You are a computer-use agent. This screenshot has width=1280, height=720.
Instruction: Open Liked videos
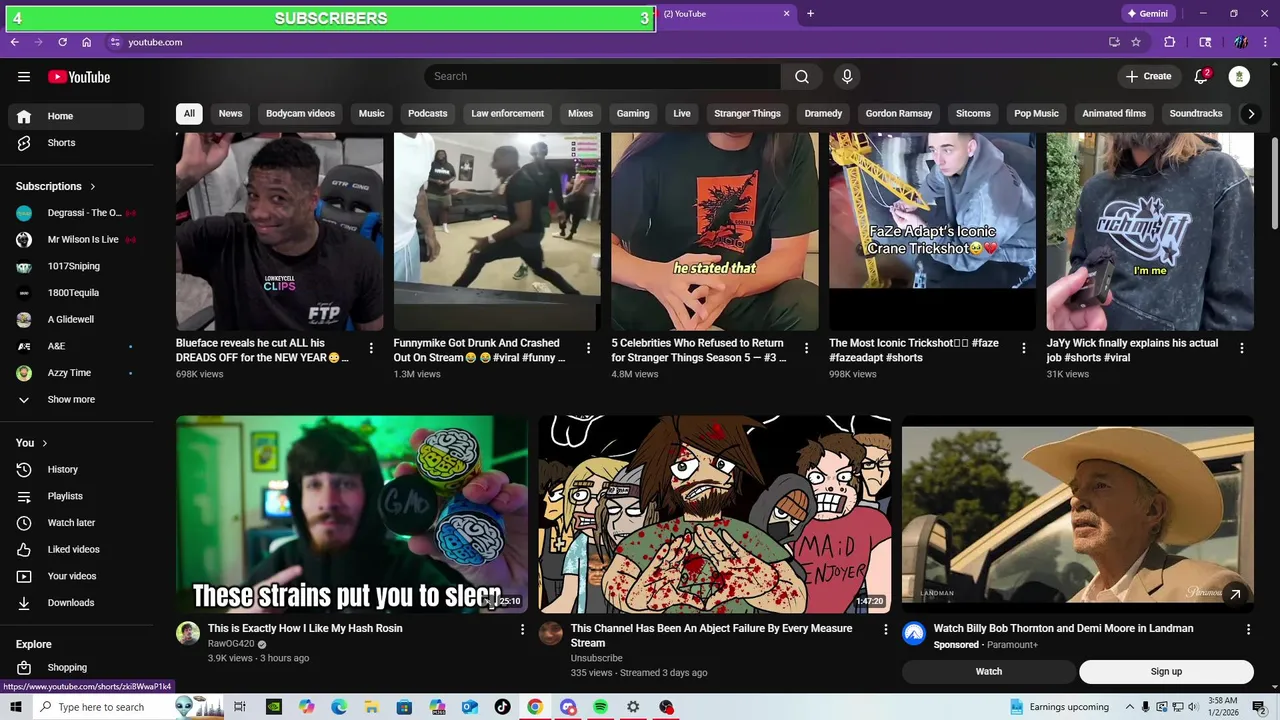click(x=76, y=549)
